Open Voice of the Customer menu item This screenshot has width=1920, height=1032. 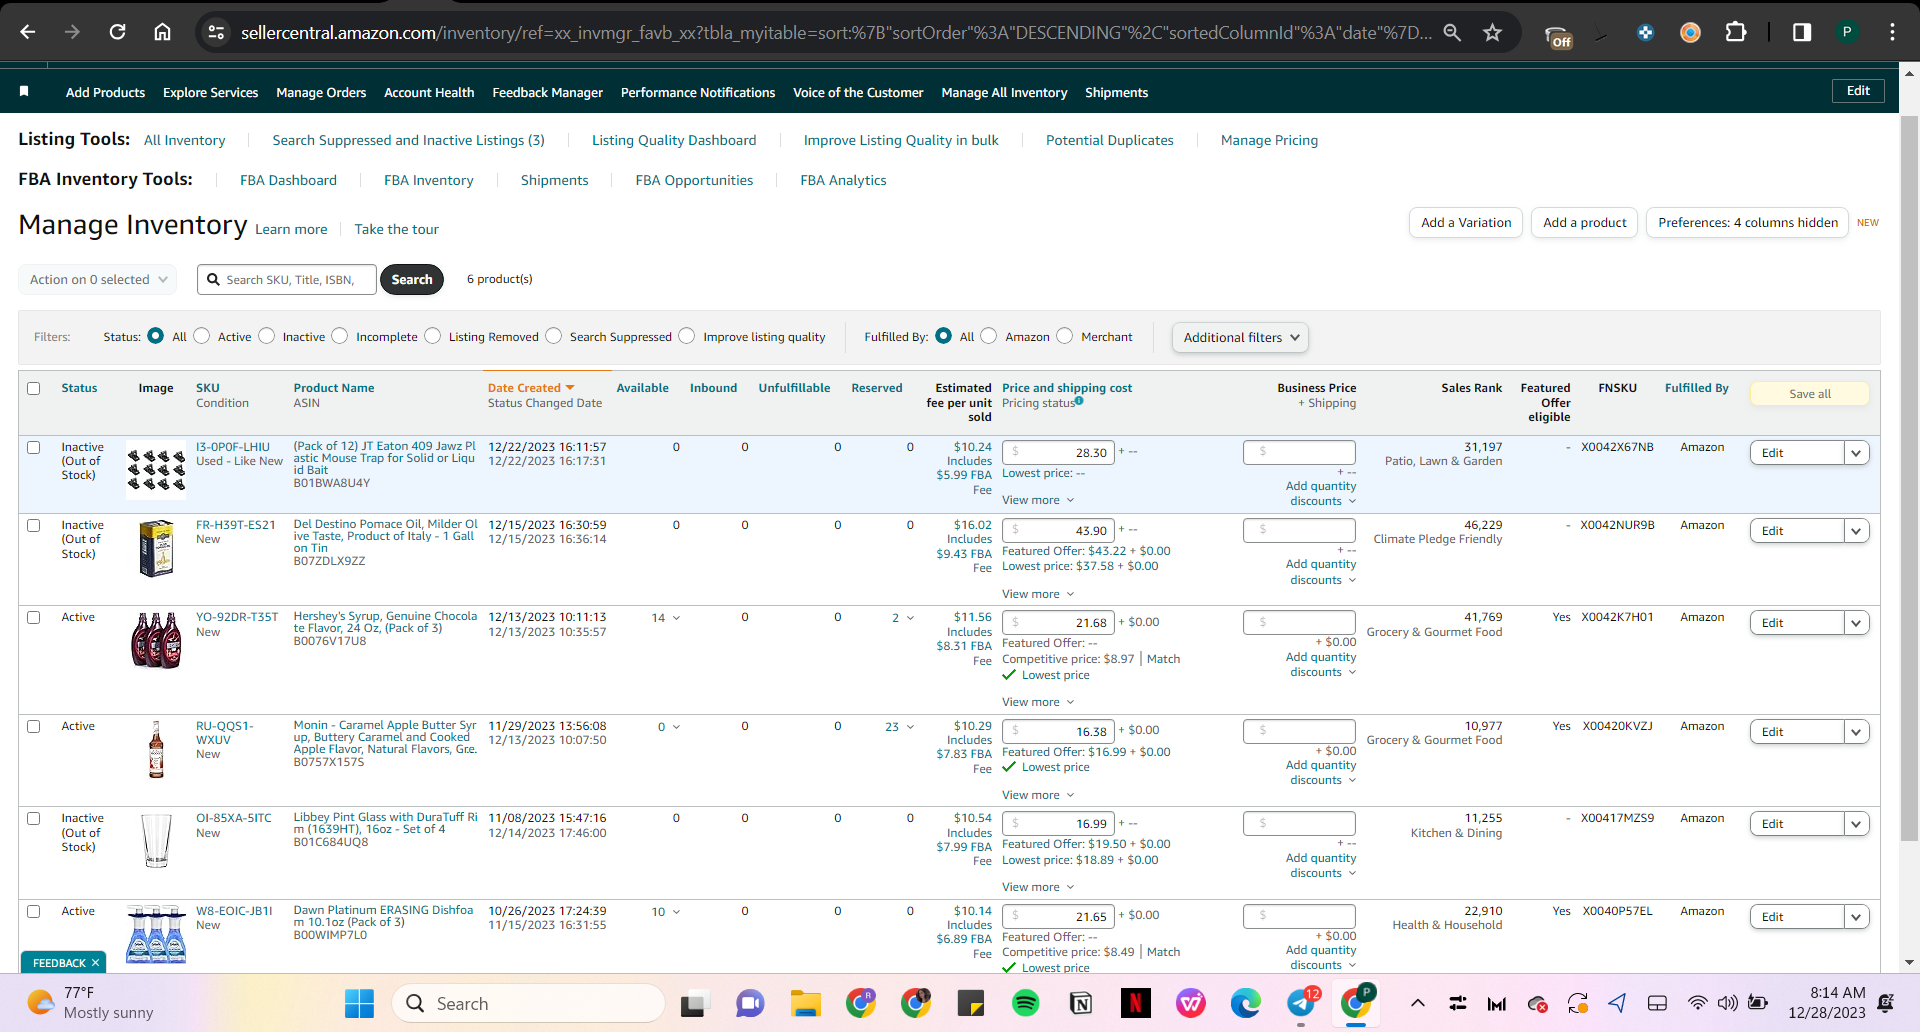click(x=858, y=92)
